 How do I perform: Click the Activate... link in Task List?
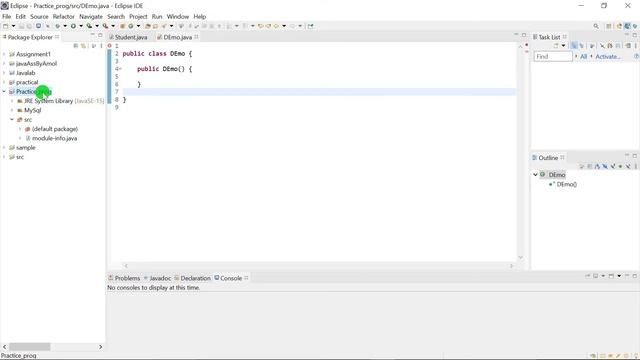click(608, 56)
